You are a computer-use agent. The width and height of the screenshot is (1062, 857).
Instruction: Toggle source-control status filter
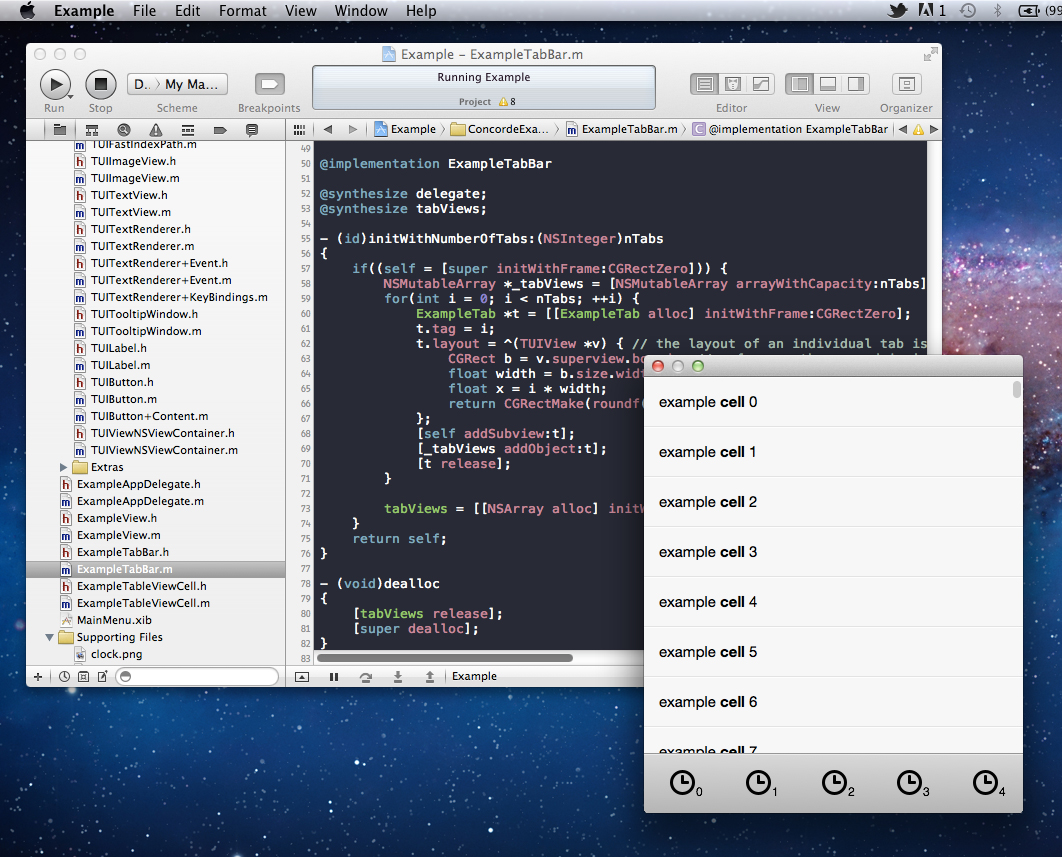tap(83, 676)
